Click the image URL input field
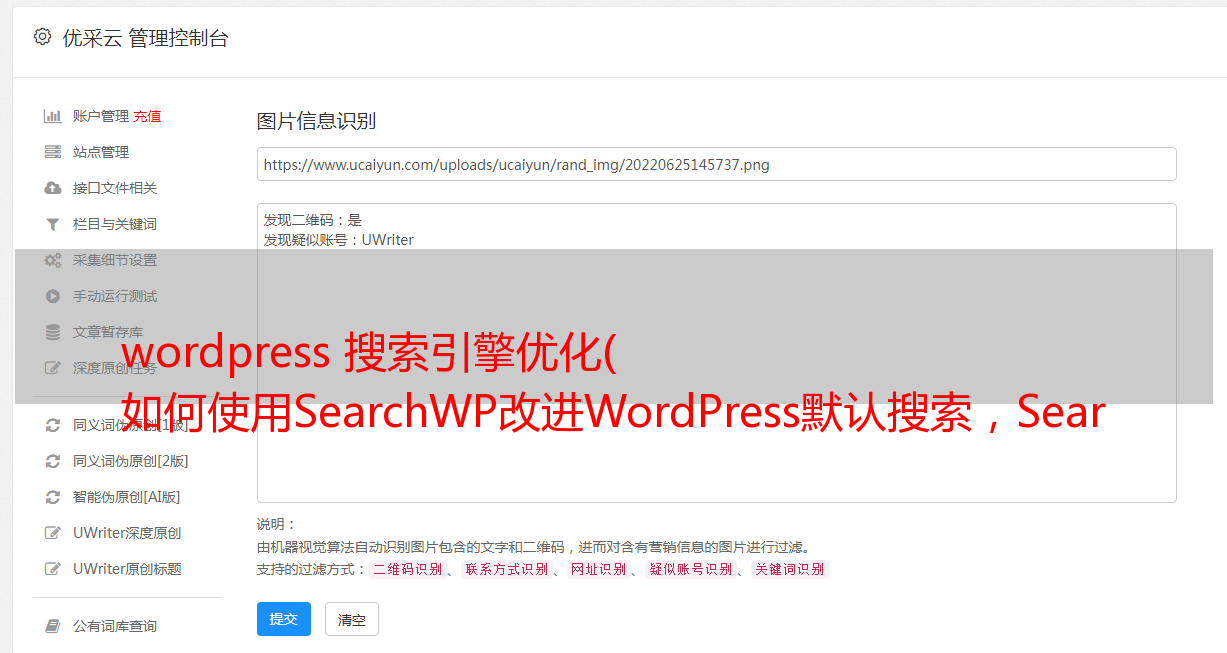The width and height of the screenshot is (1227, 653). coord(716,164)
